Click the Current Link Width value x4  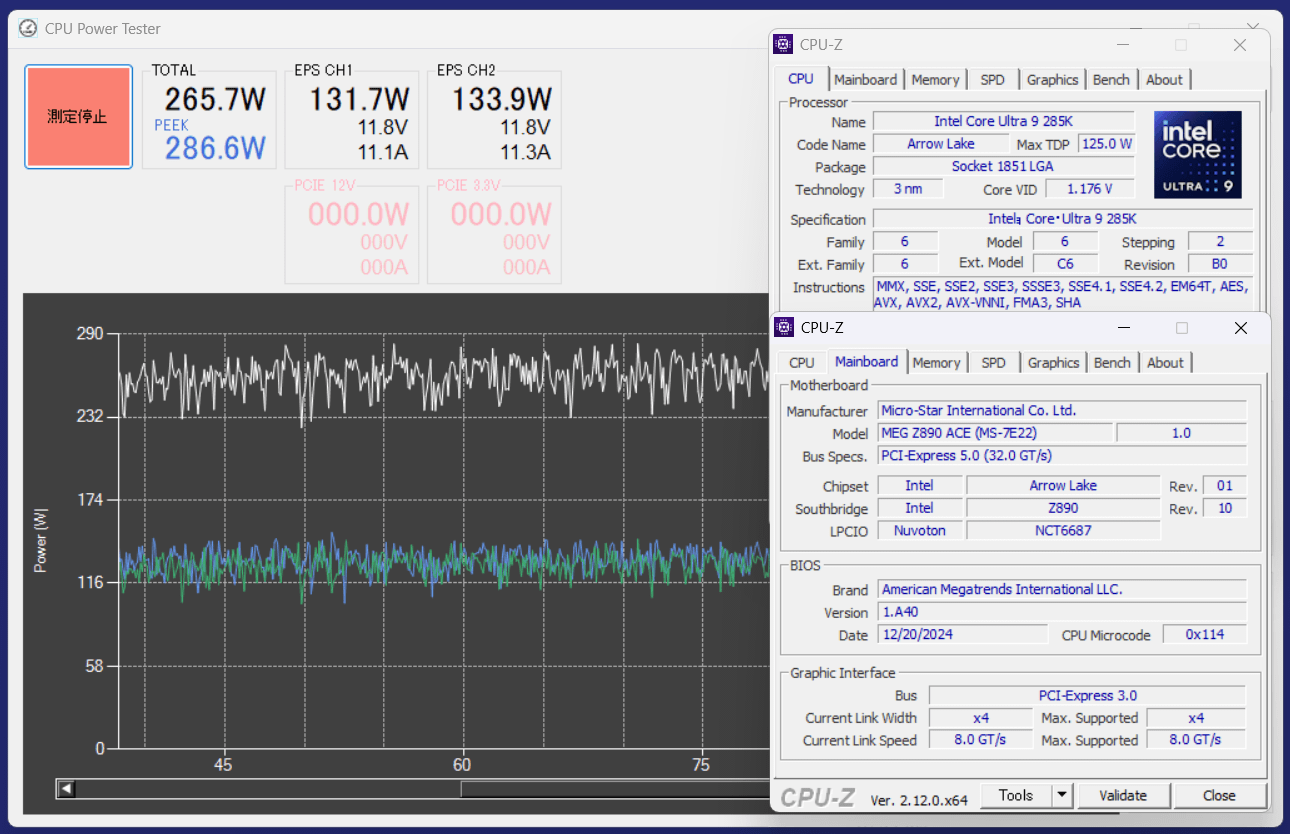(981, 718)
